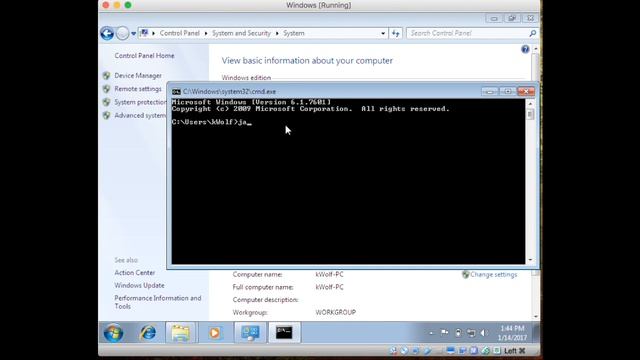The width and height of the screenshot is (640, 360).
Task: Open Windows Explorer from the taskbar
Action: coord(180,333)
